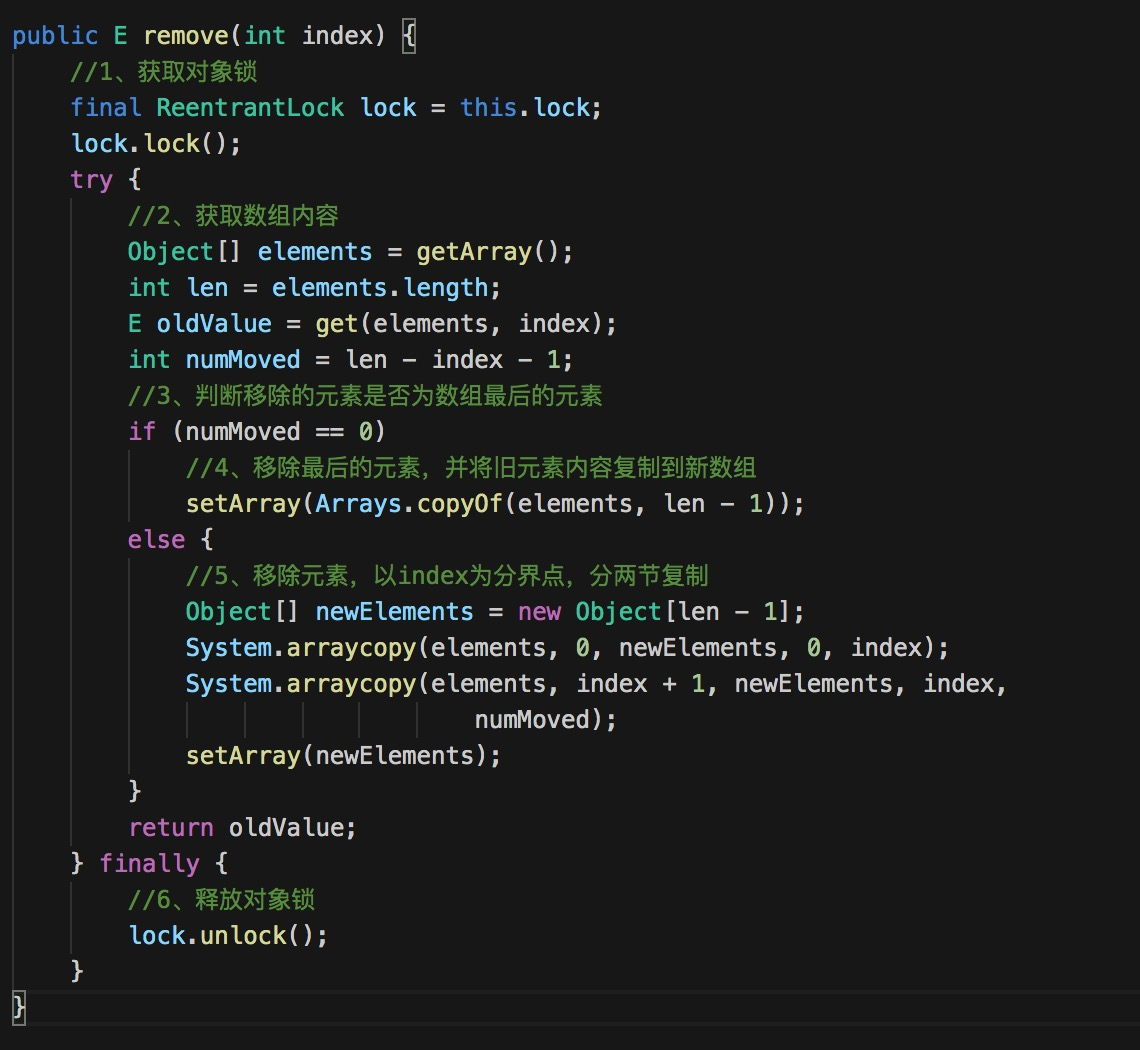This screenshot has width=1140, height=1050.
Task: Click the 'try' keyword
Action: click(x=91, y=180)
